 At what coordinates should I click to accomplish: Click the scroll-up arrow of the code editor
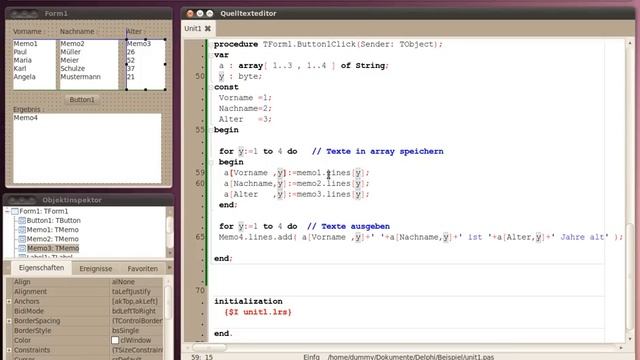click(x=630, y=43)
